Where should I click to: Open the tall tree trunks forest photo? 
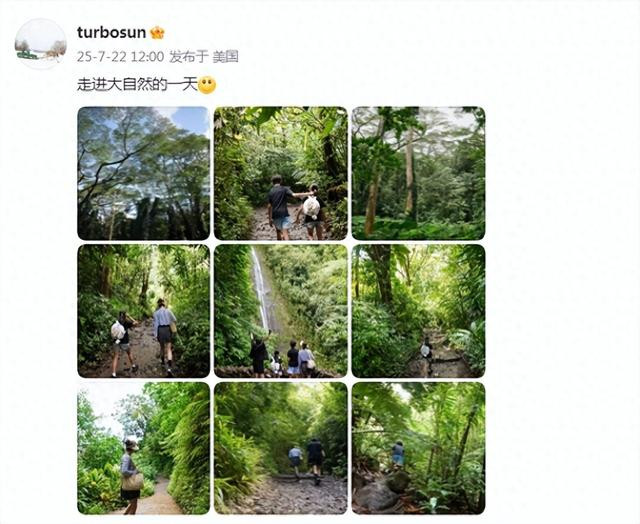coord(418,173)
